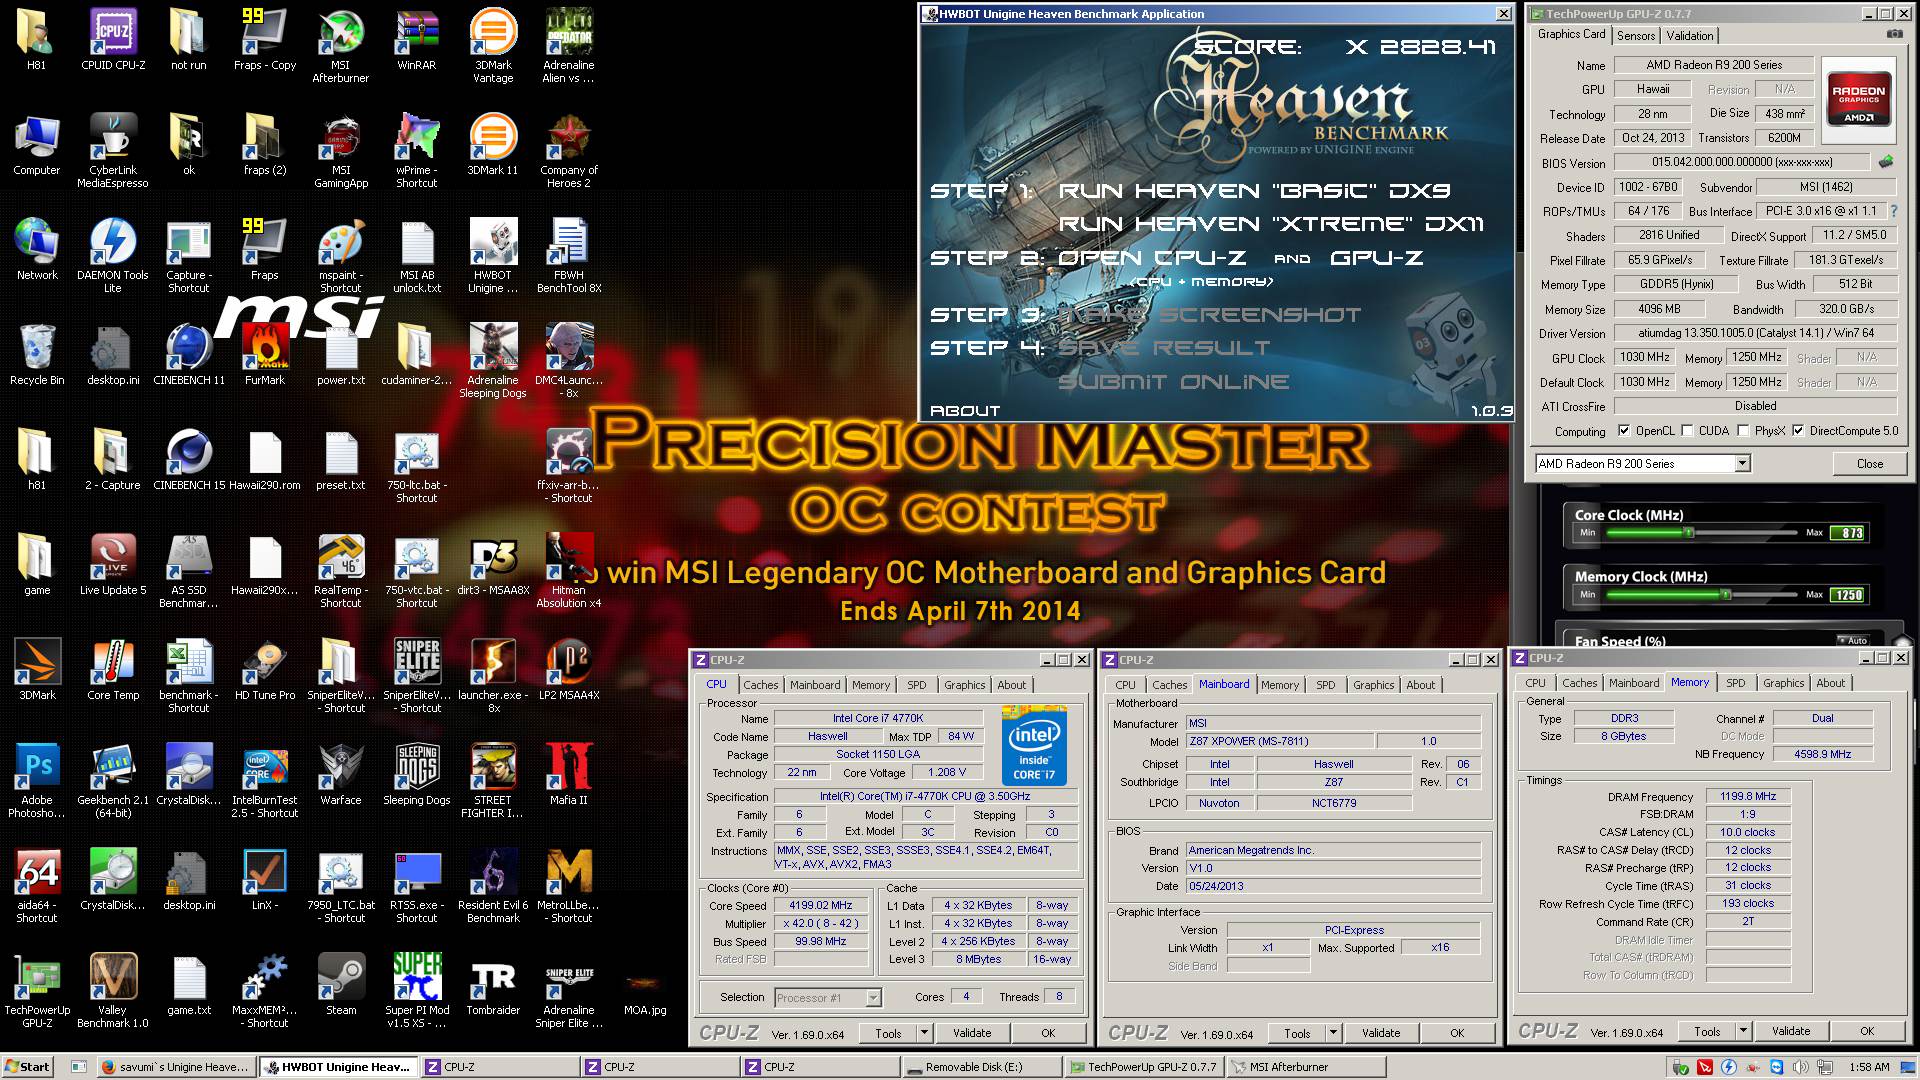
Task: Open the CyberLink MediaEspresso icon
Action: point(113,151)
